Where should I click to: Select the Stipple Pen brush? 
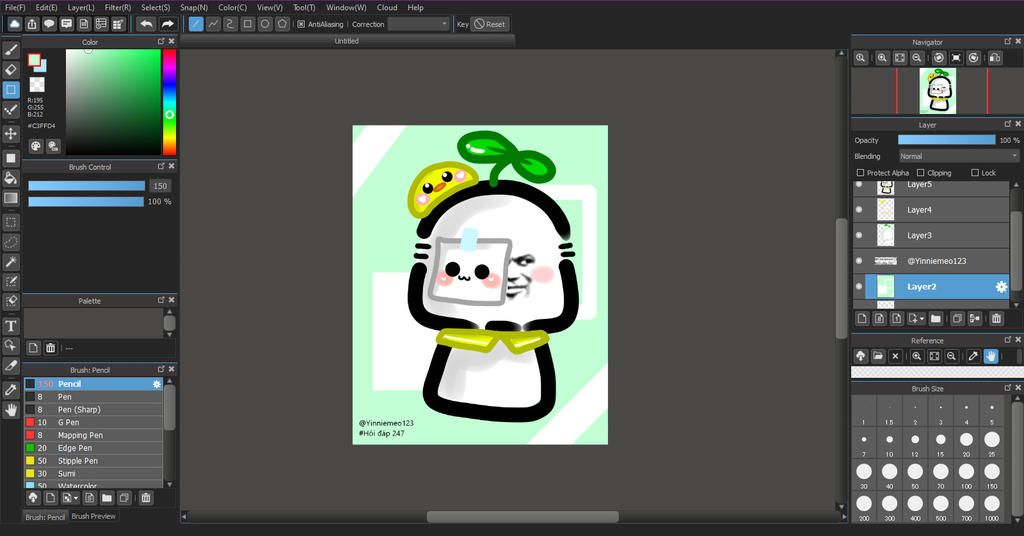click(x=93, y=460)
